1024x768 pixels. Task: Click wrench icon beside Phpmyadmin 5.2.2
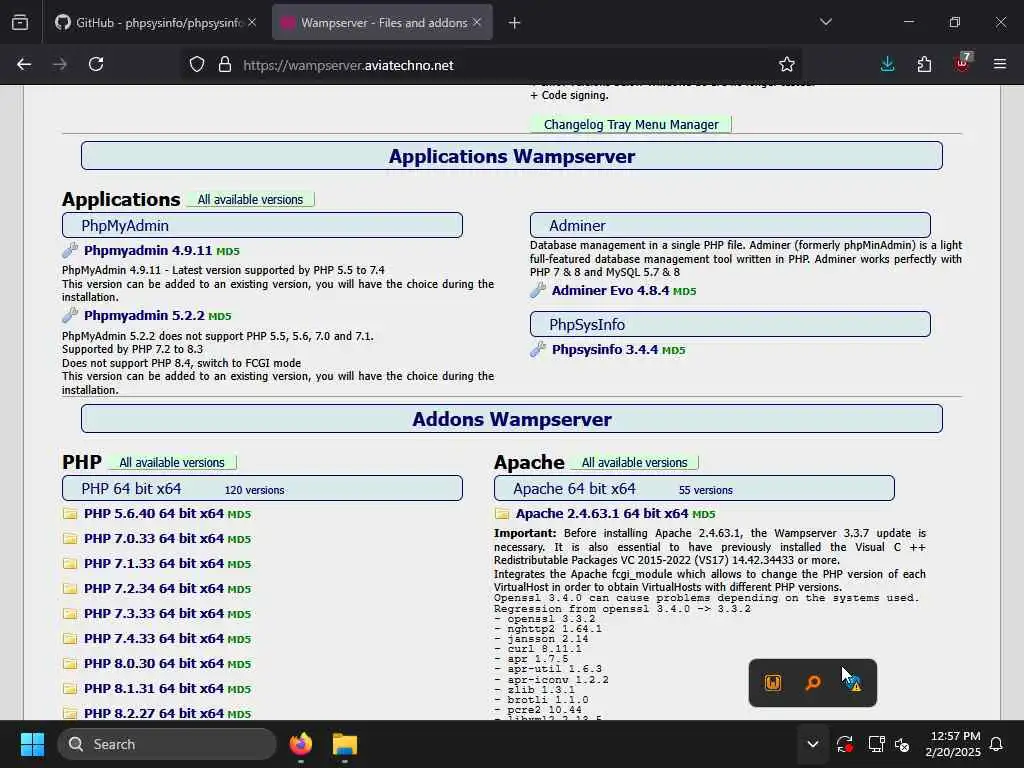click(70, 315)
